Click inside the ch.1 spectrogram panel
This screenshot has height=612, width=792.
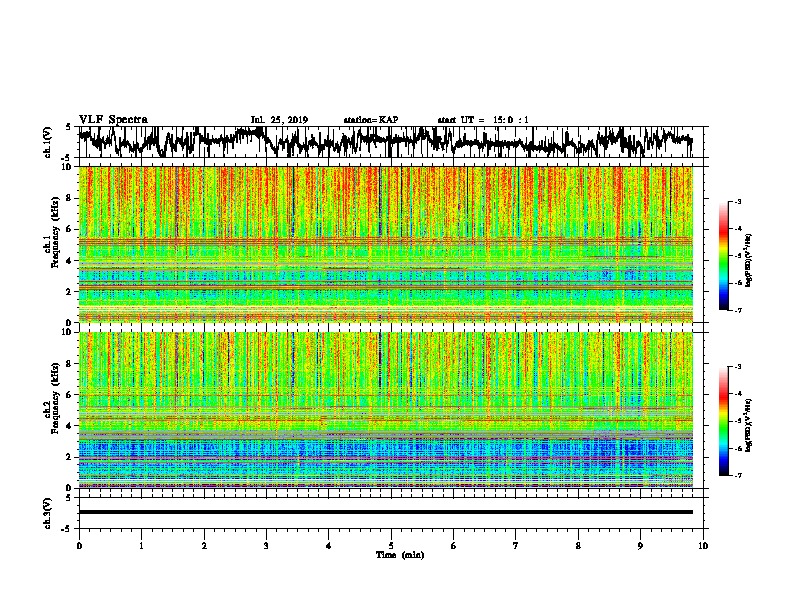[x=385, y=244]
